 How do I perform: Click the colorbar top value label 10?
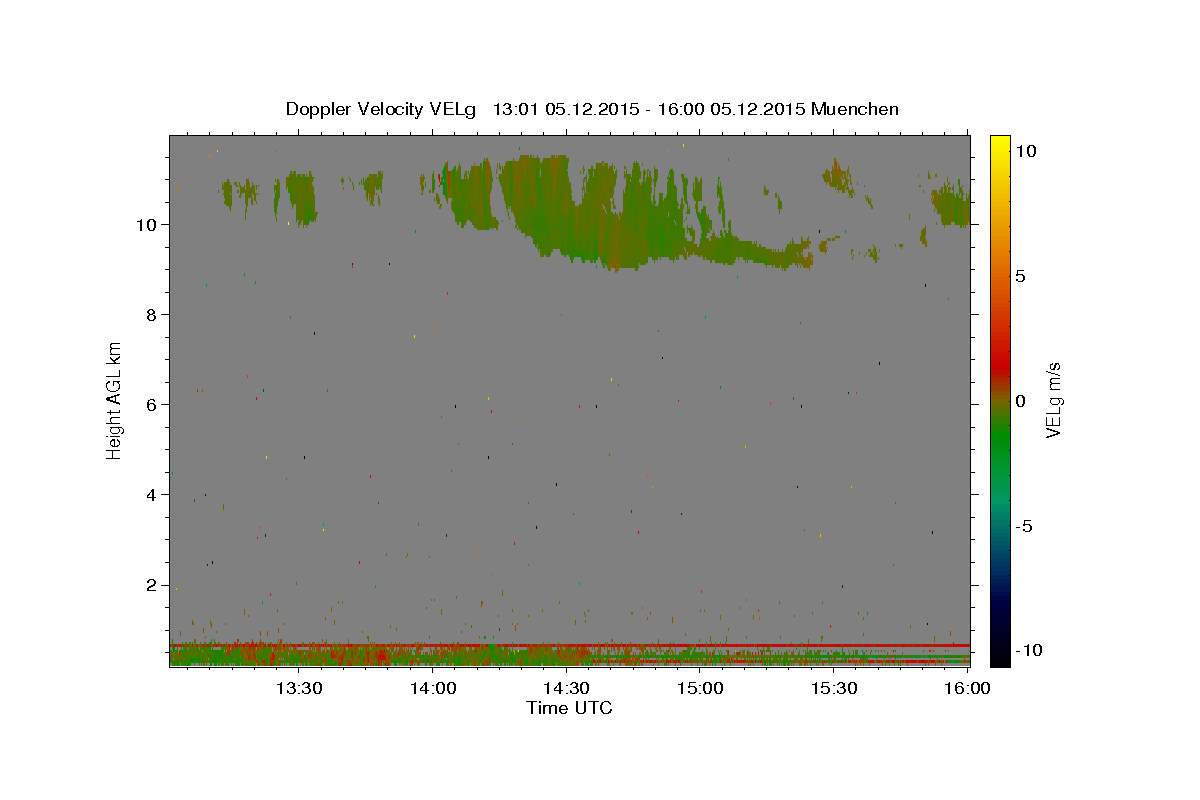pos(1024,151)
